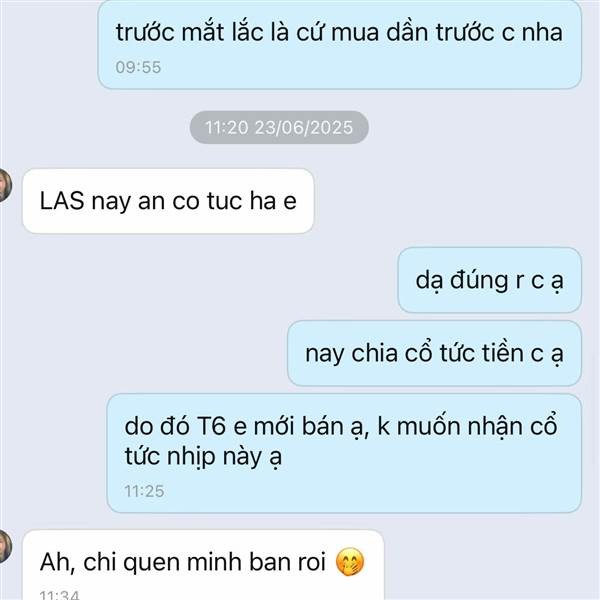Screen dimensions: 600x600
Task: Click the 09:55 timestamp
Action: coord(138,67)
